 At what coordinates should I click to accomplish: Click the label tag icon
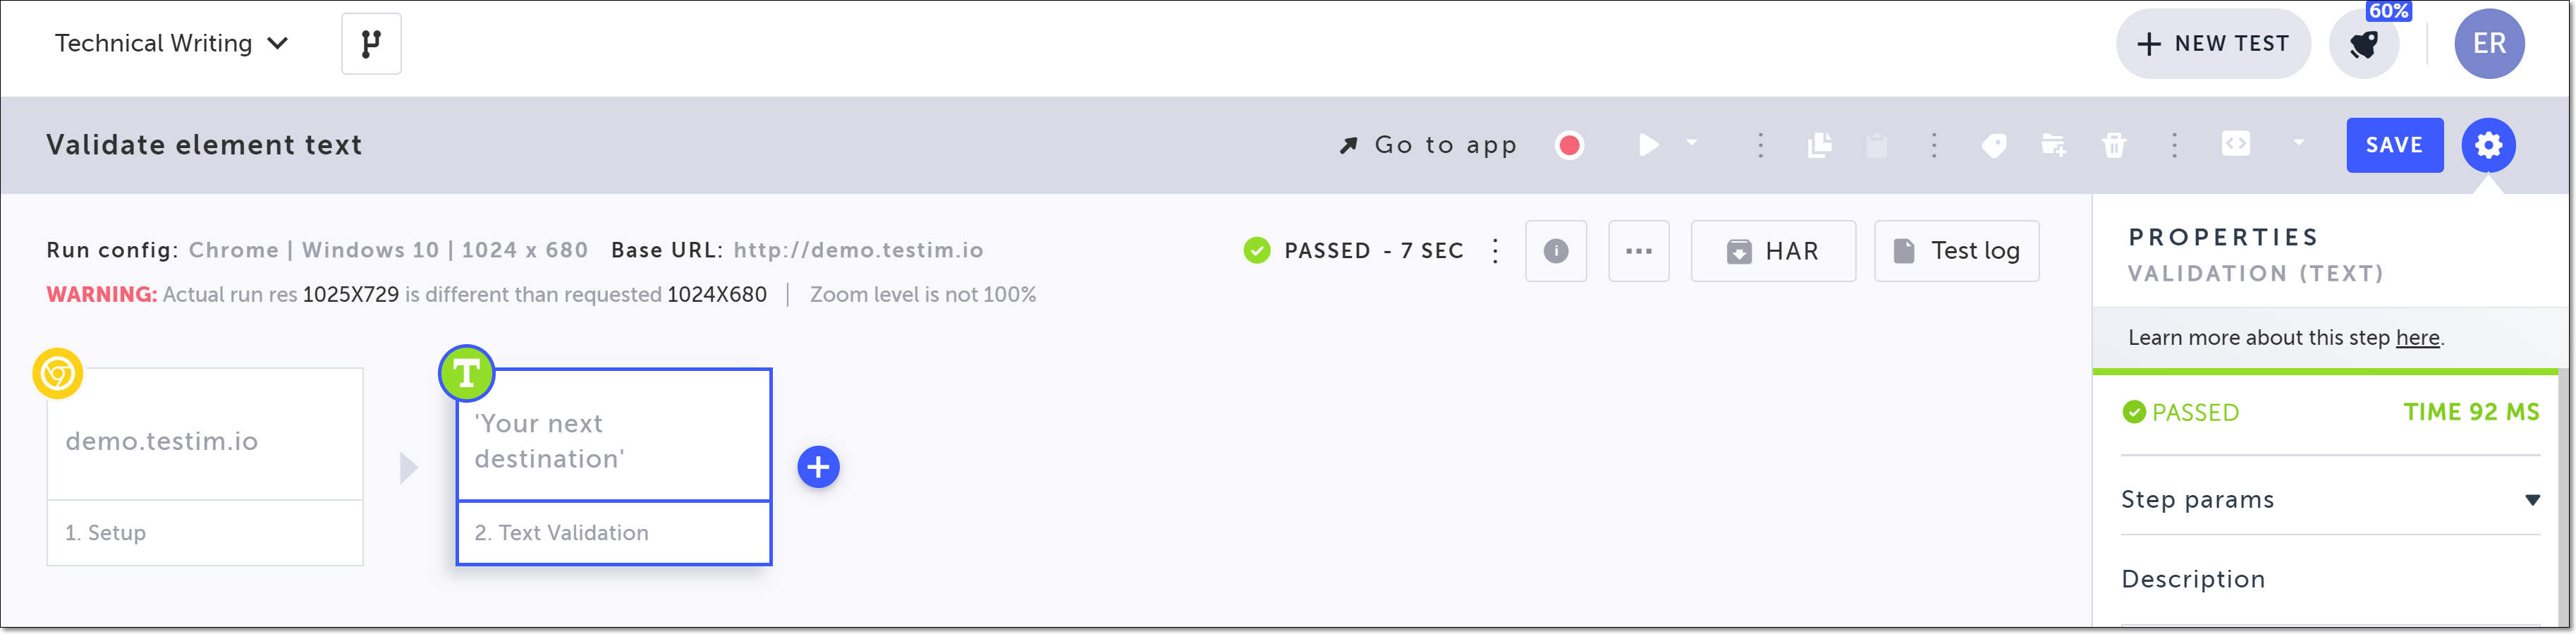[x=1993, y=146]
